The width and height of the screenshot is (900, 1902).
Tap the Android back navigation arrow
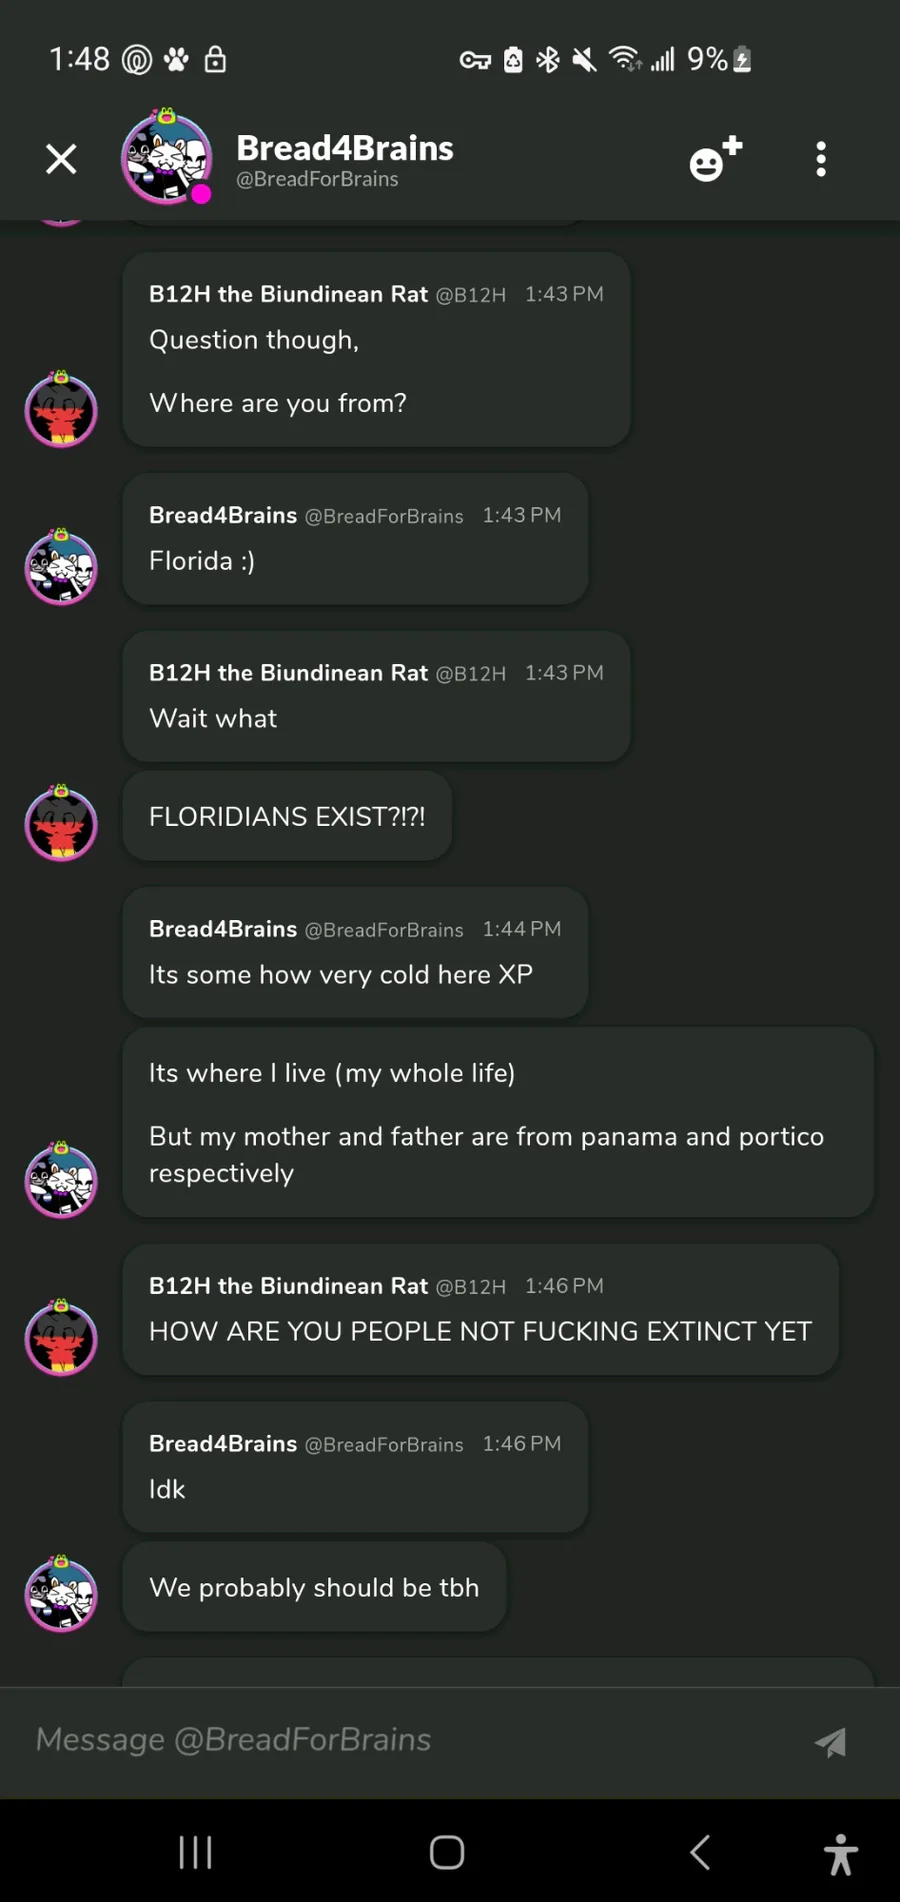[700, 1852]
